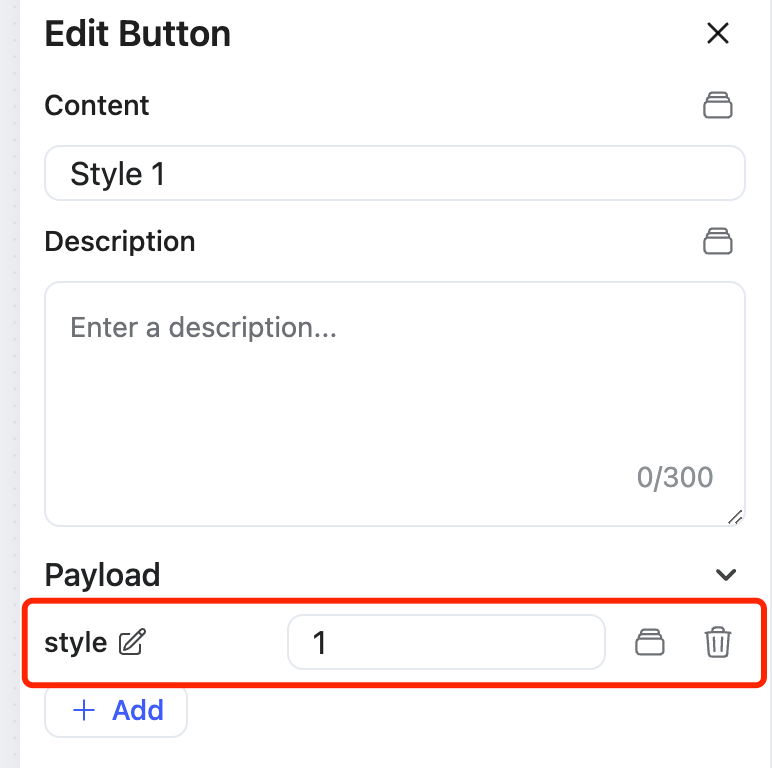Click the 'Edit Button' panel title
The height and width of the screenshot is (768, 772).
coord(138,34)
